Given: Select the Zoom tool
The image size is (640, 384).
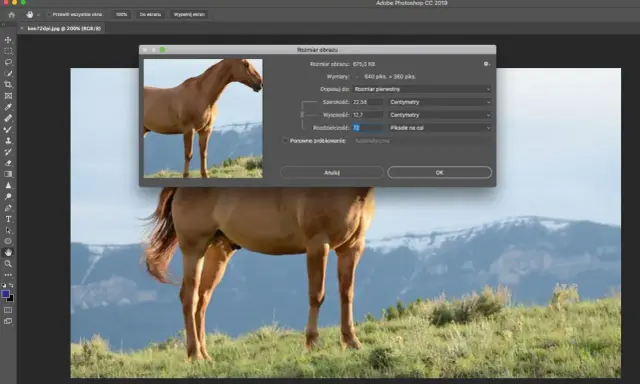Looking at the screenshot, I should tap(8, 264).
